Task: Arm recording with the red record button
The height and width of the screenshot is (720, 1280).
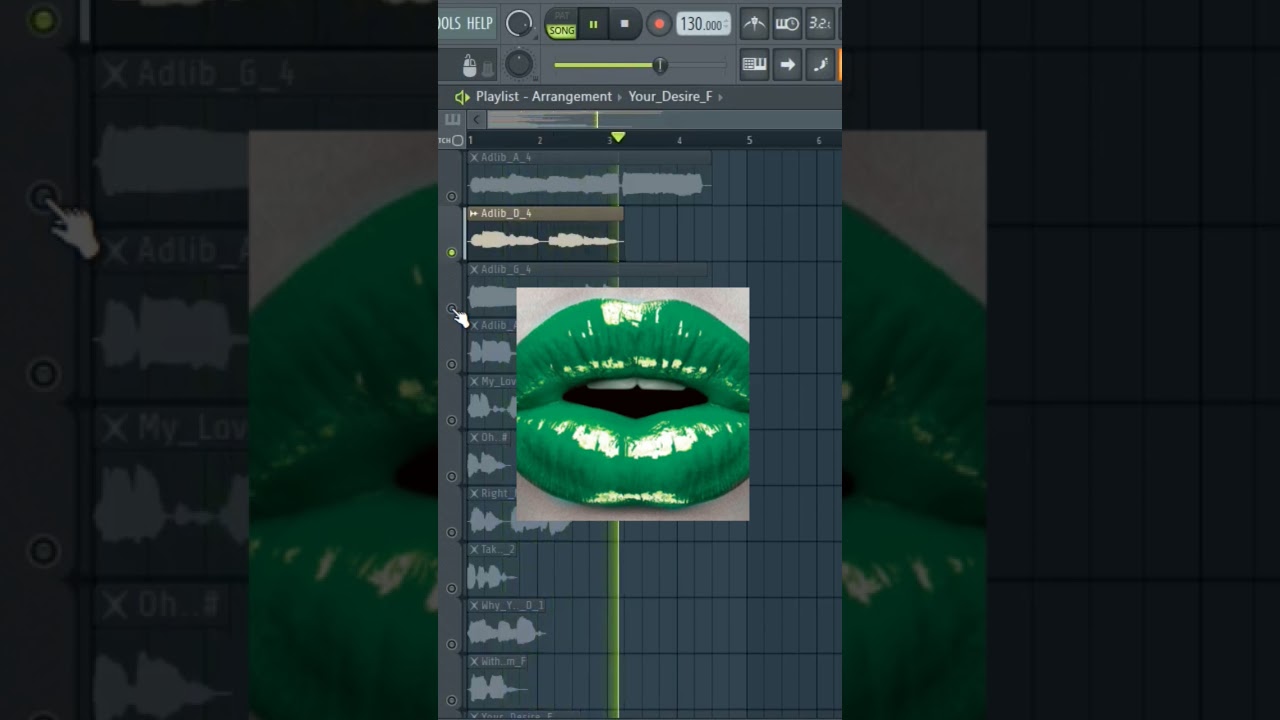Action: click(659, 24)
